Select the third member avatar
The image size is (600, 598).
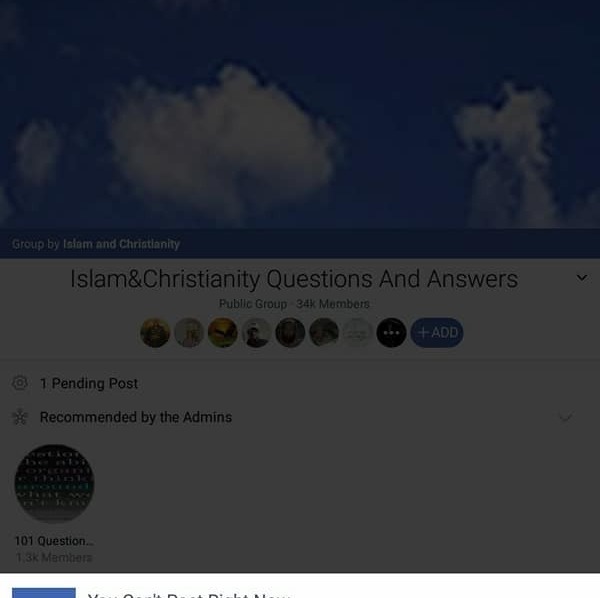click(x=222, y=332)
